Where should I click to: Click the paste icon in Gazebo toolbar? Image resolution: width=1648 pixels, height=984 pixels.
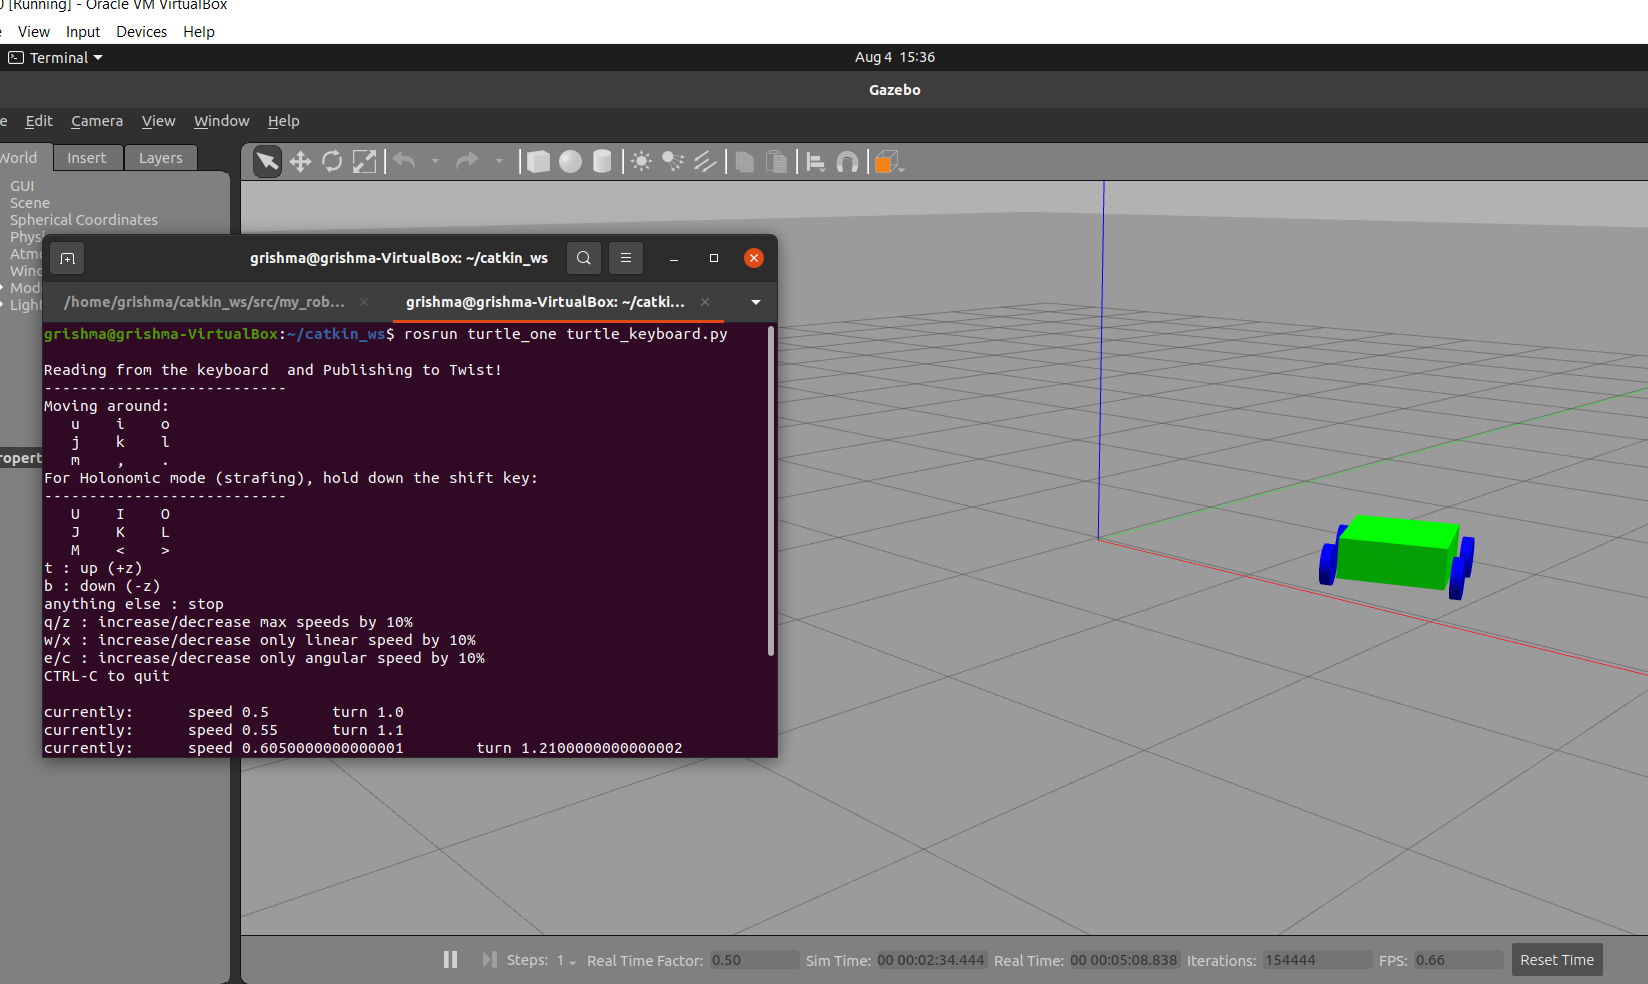[776, 161]
